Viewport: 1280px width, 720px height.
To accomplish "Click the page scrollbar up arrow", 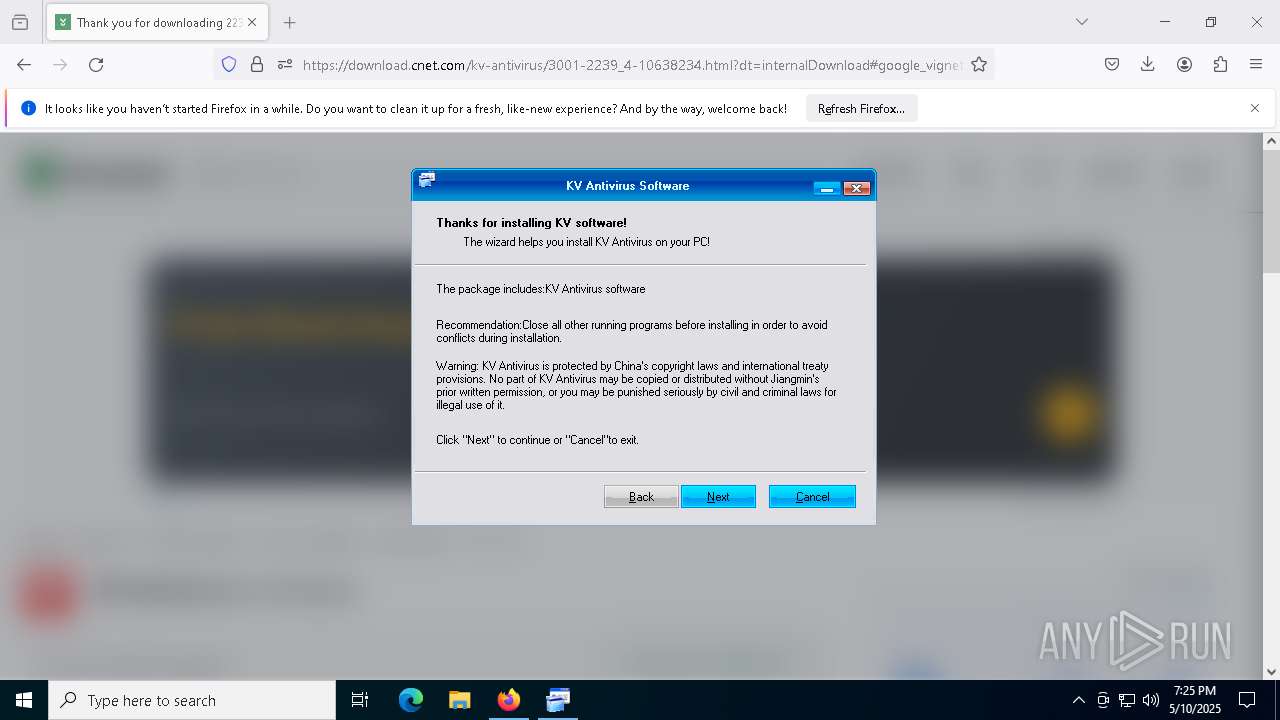I will (1271, 141).
